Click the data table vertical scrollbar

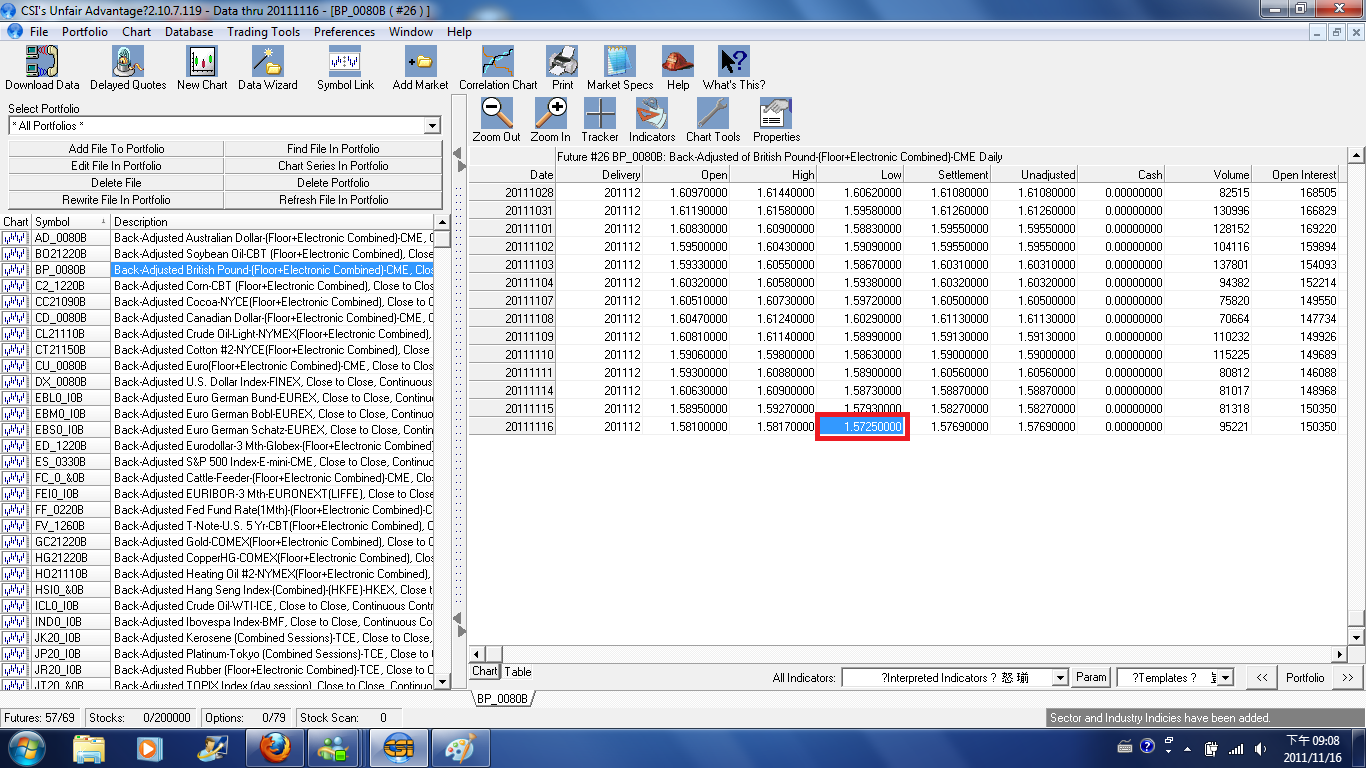(1356, 396)
